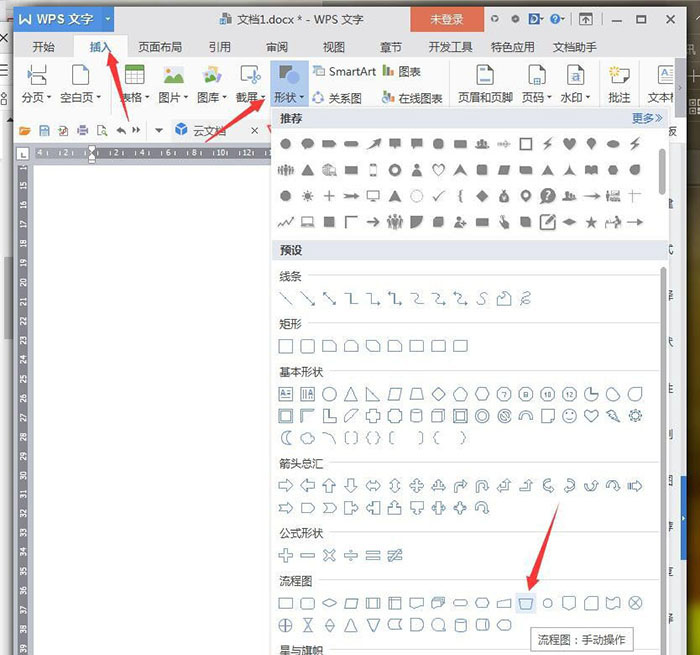The height and width of the screenshot is (655, 700).
Task: Select the smiley face basic shape
Action: tap(569, 416)
